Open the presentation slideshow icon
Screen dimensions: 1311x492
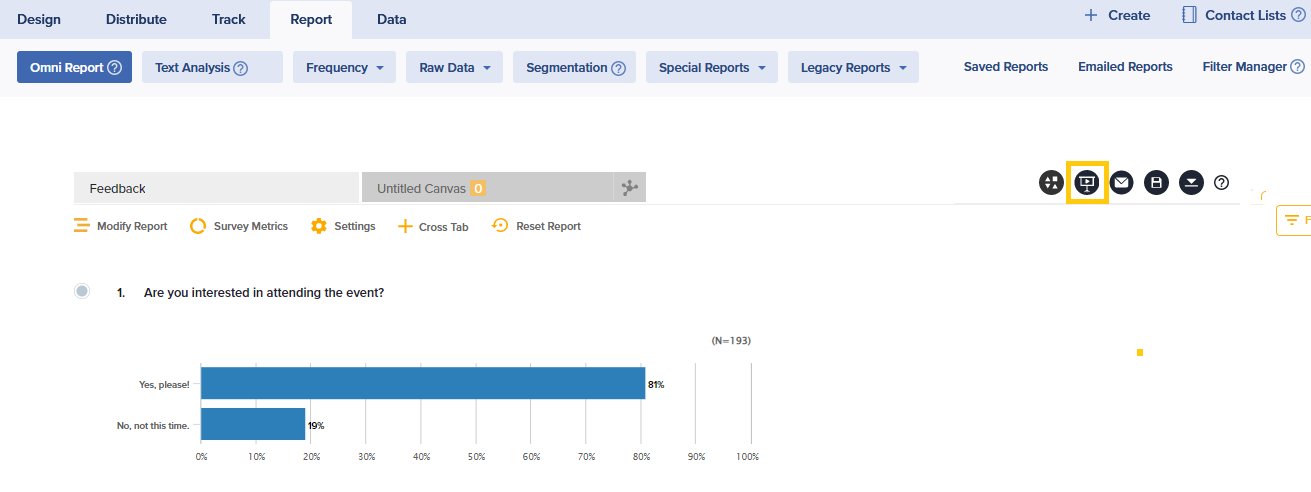pyautogui.click(x=1086, y=183)
